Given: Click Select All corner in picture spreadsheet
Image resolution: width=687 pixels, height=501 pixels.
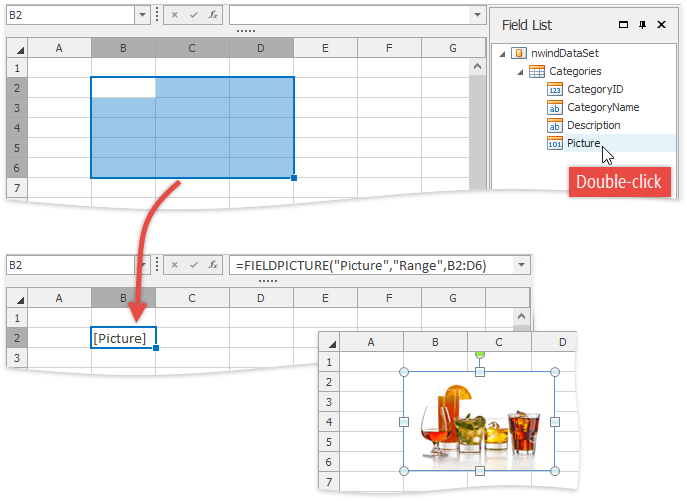Looking at the screenshot, I should click(329, 342).
